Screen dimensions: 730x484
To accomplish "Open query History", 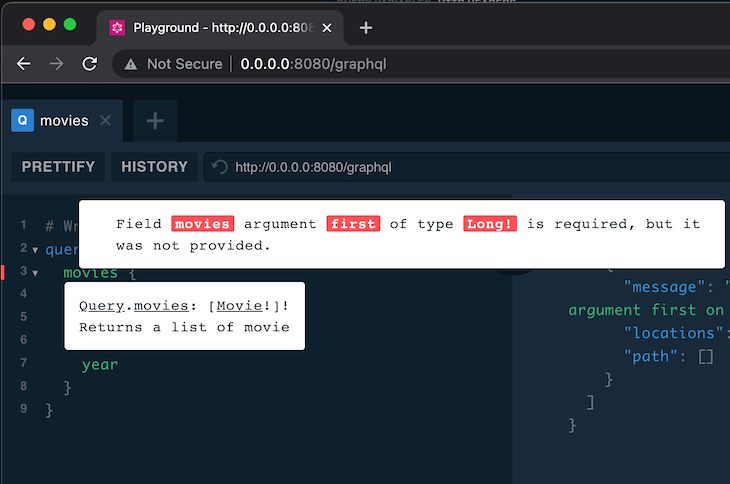I will [154, 167].
